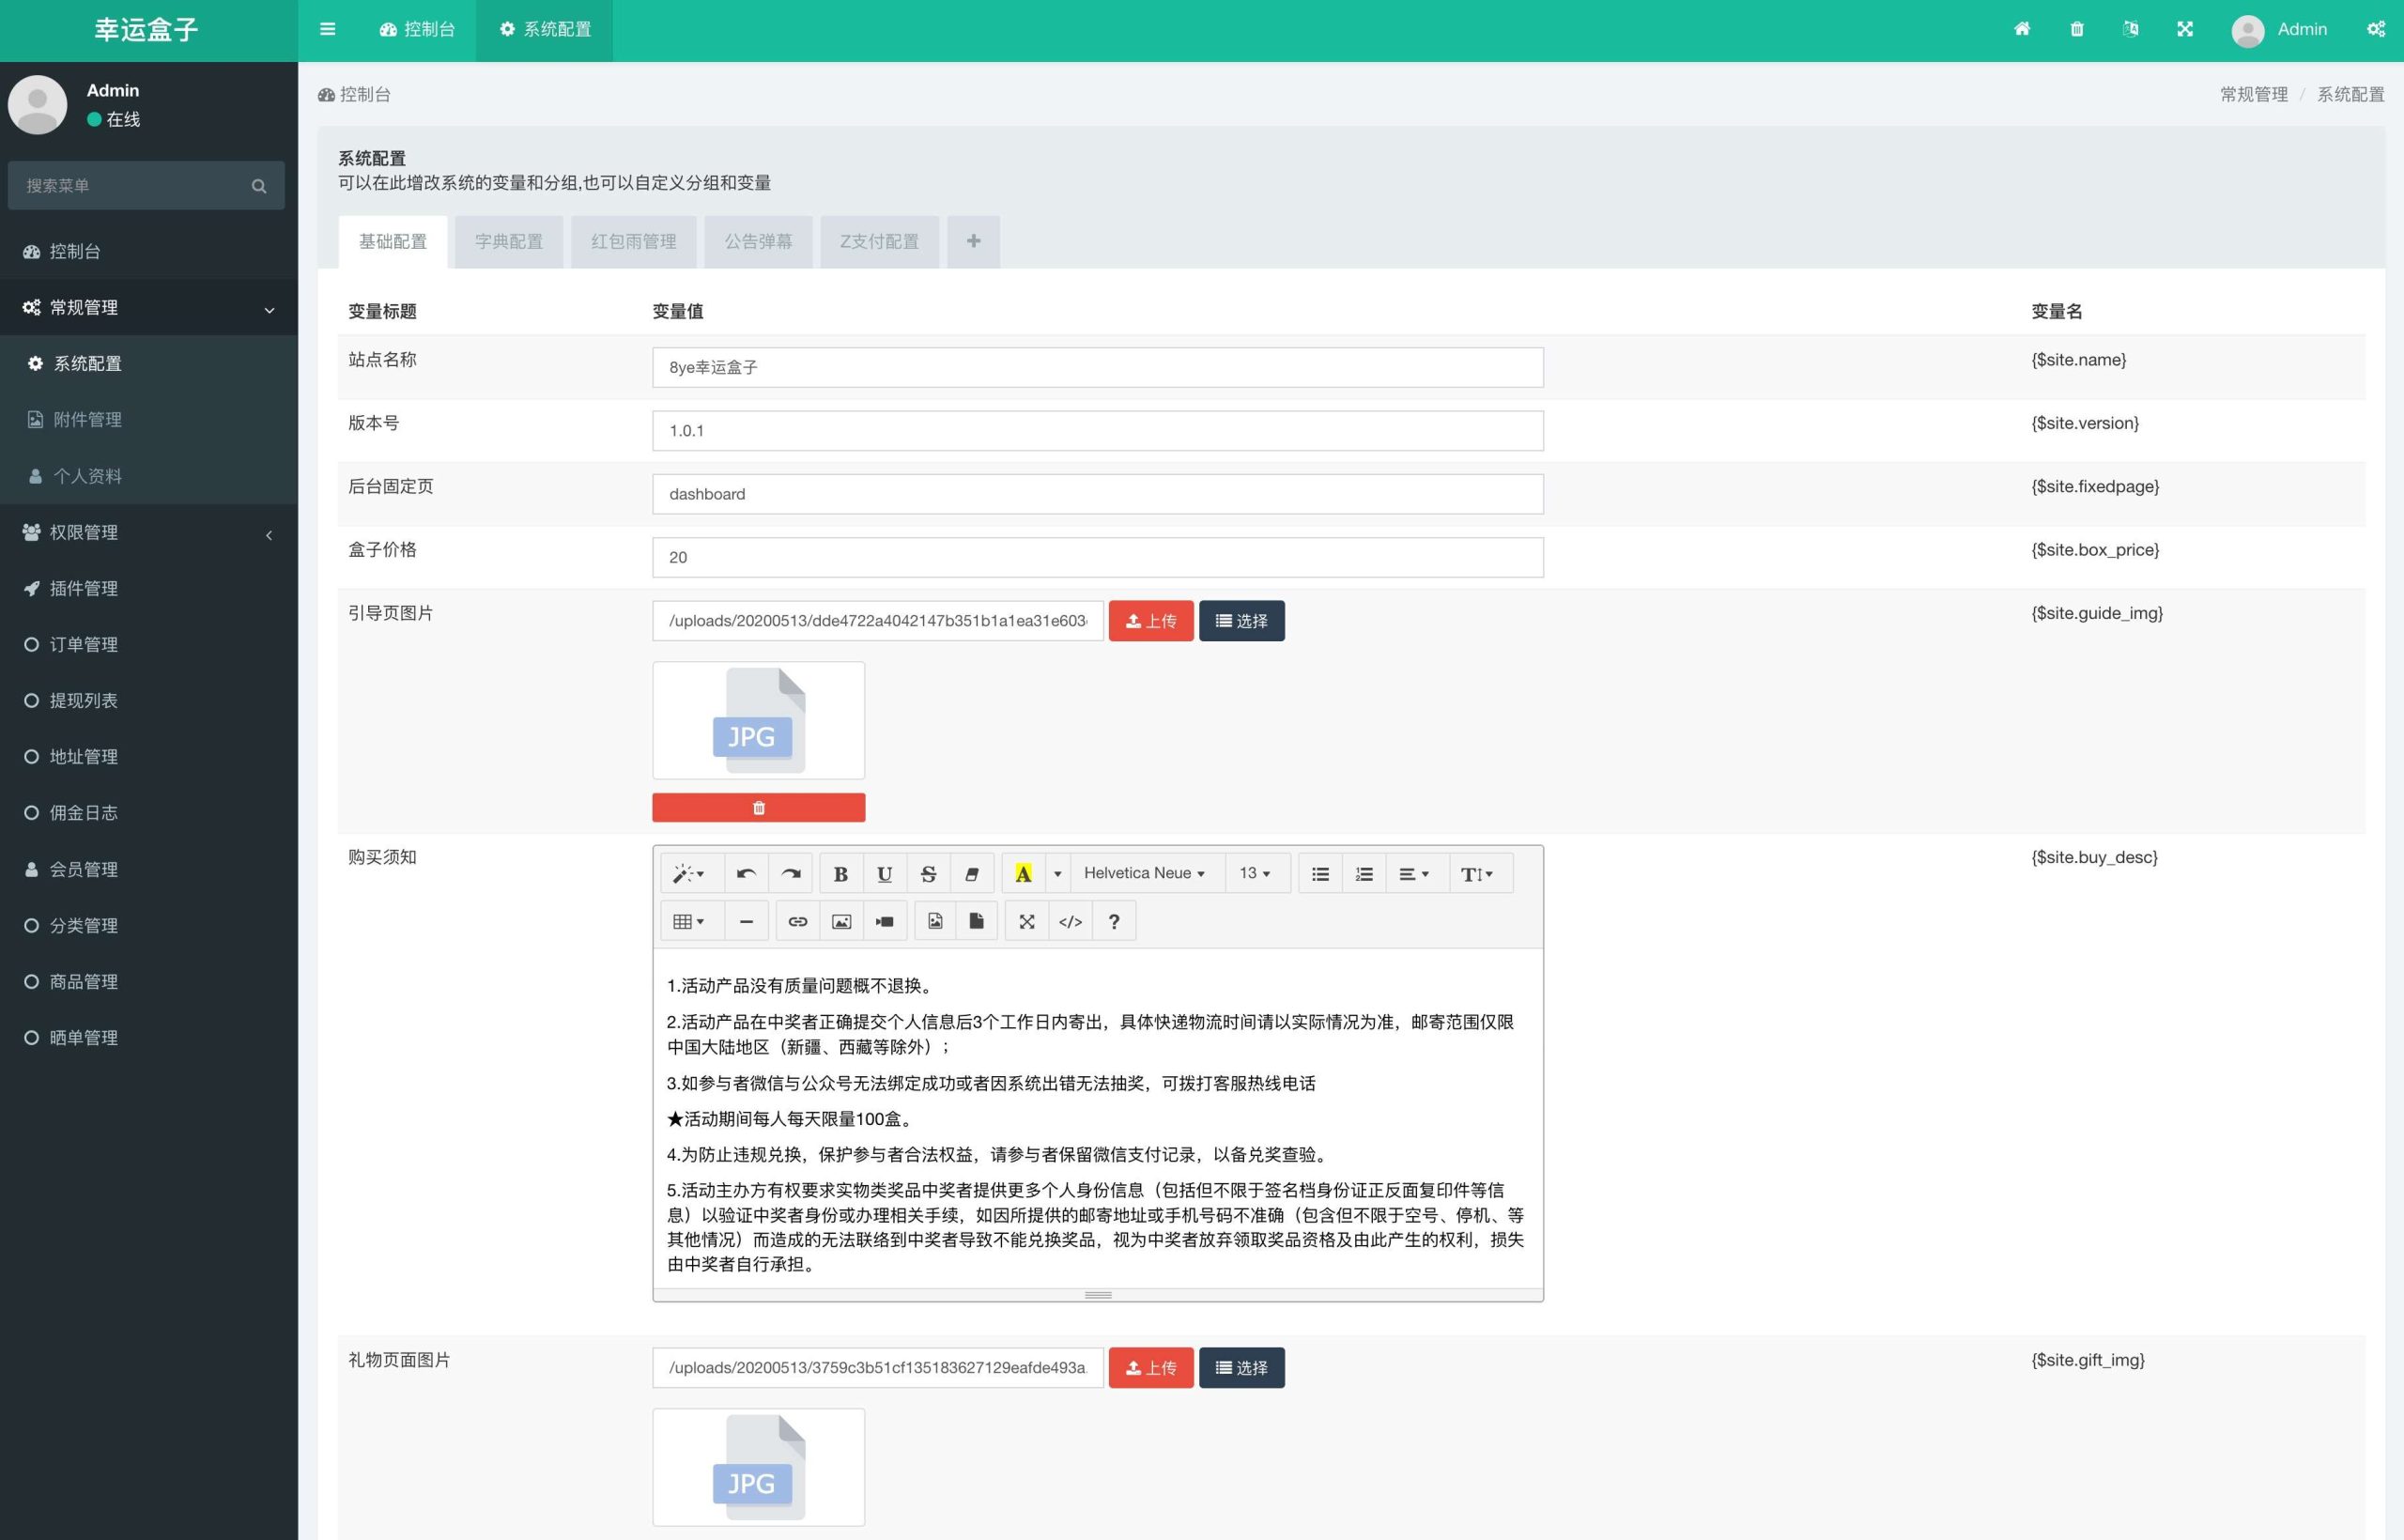The height and width of the screenshot is (1540, 2404).
Task: Click 上传 button for 引导页图片
Action: click(x=1151, y=620)
